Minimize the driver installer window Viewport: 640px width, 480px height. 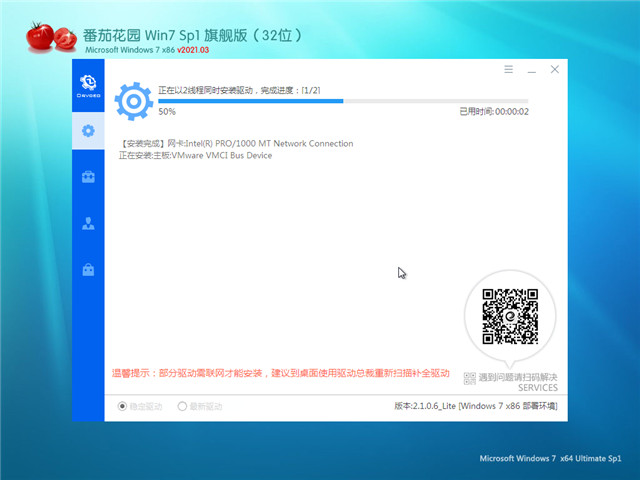(531, 70)
